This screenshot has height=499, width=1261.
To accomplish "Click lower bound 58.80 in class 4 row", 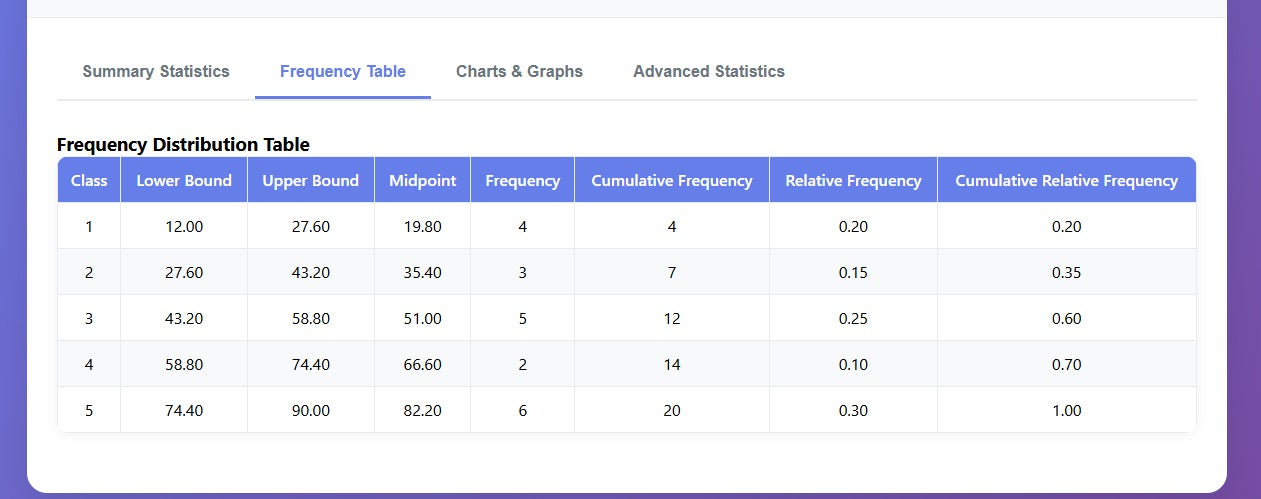I will (x=184, y=365).
